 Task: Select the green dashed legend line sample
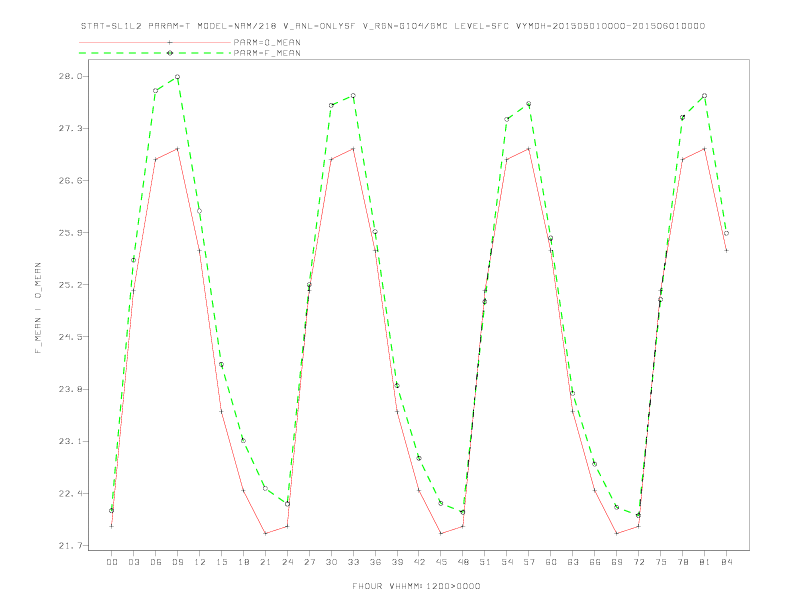tap(155, 53)
